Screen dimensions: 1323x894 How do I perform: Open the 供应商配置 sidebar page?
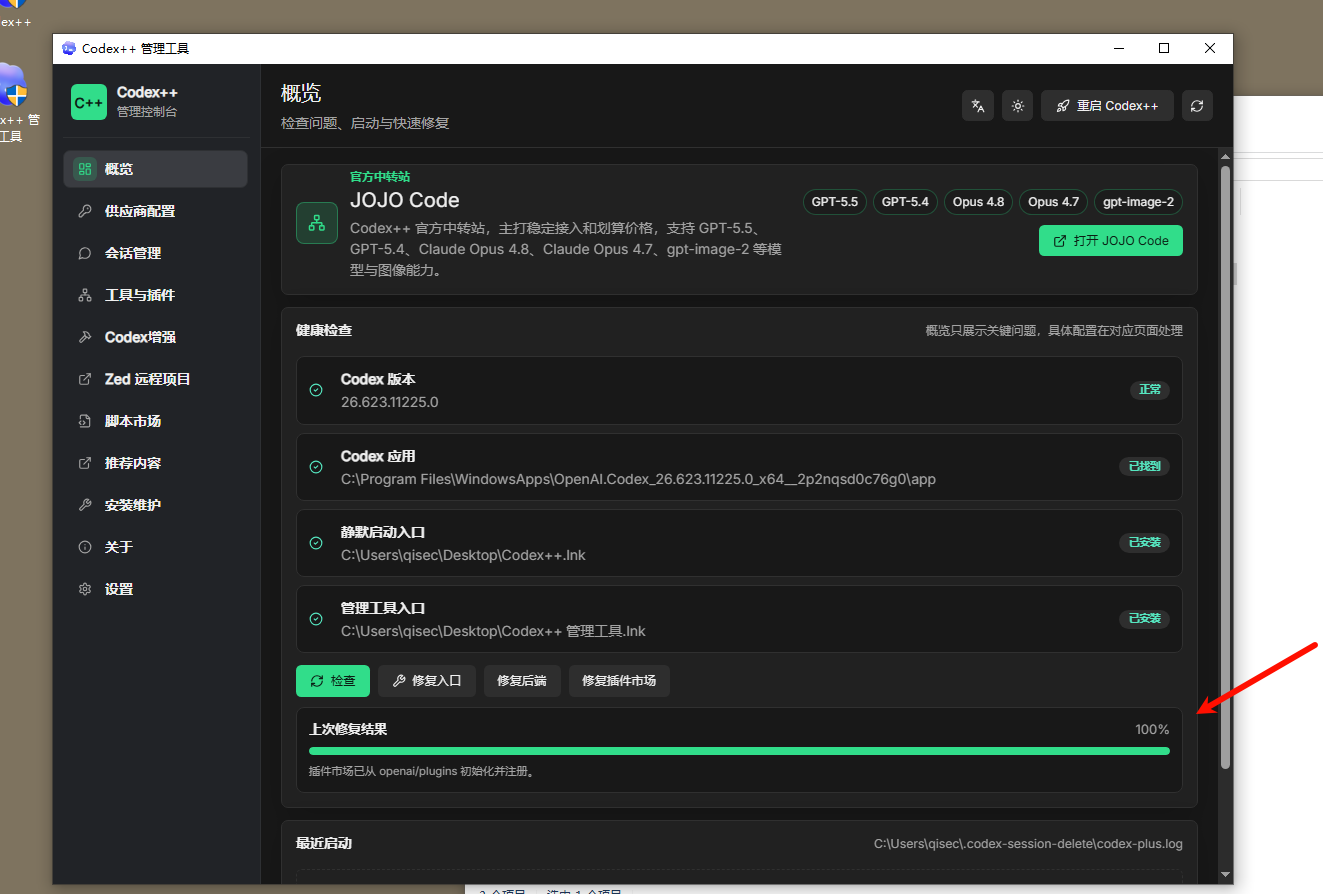[x=155, y=211]
